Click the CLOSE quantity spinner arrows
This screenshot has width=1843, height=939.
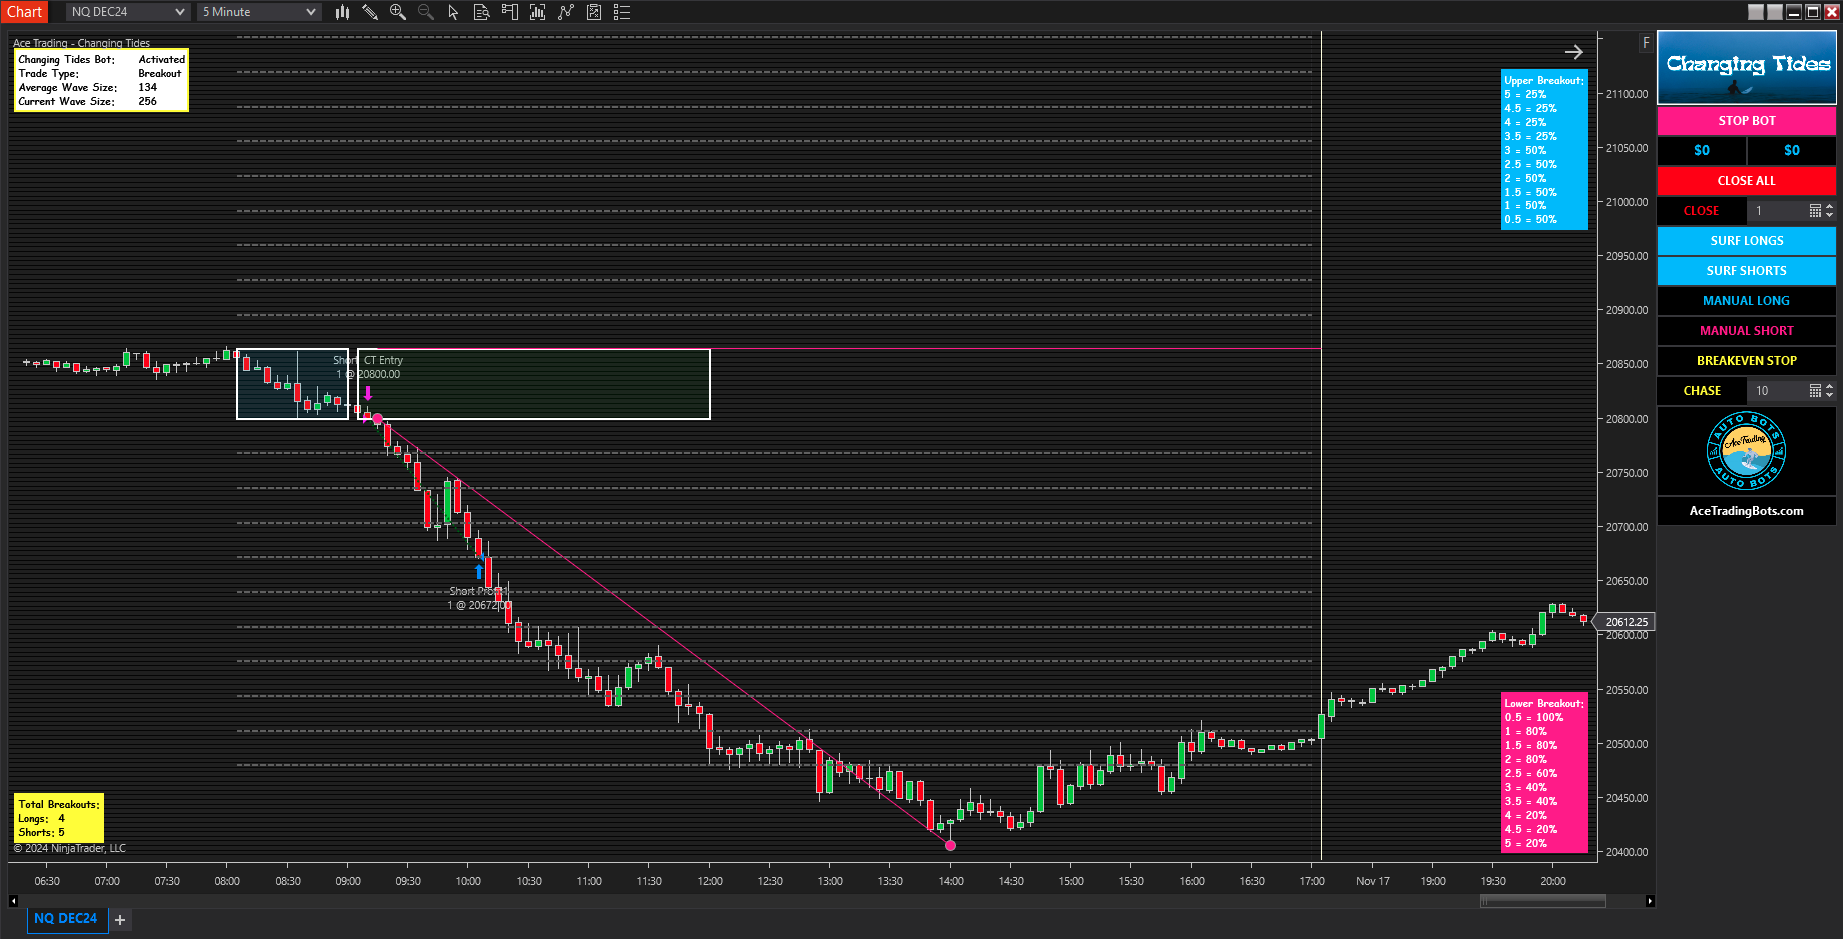[x=1830, y=211]
